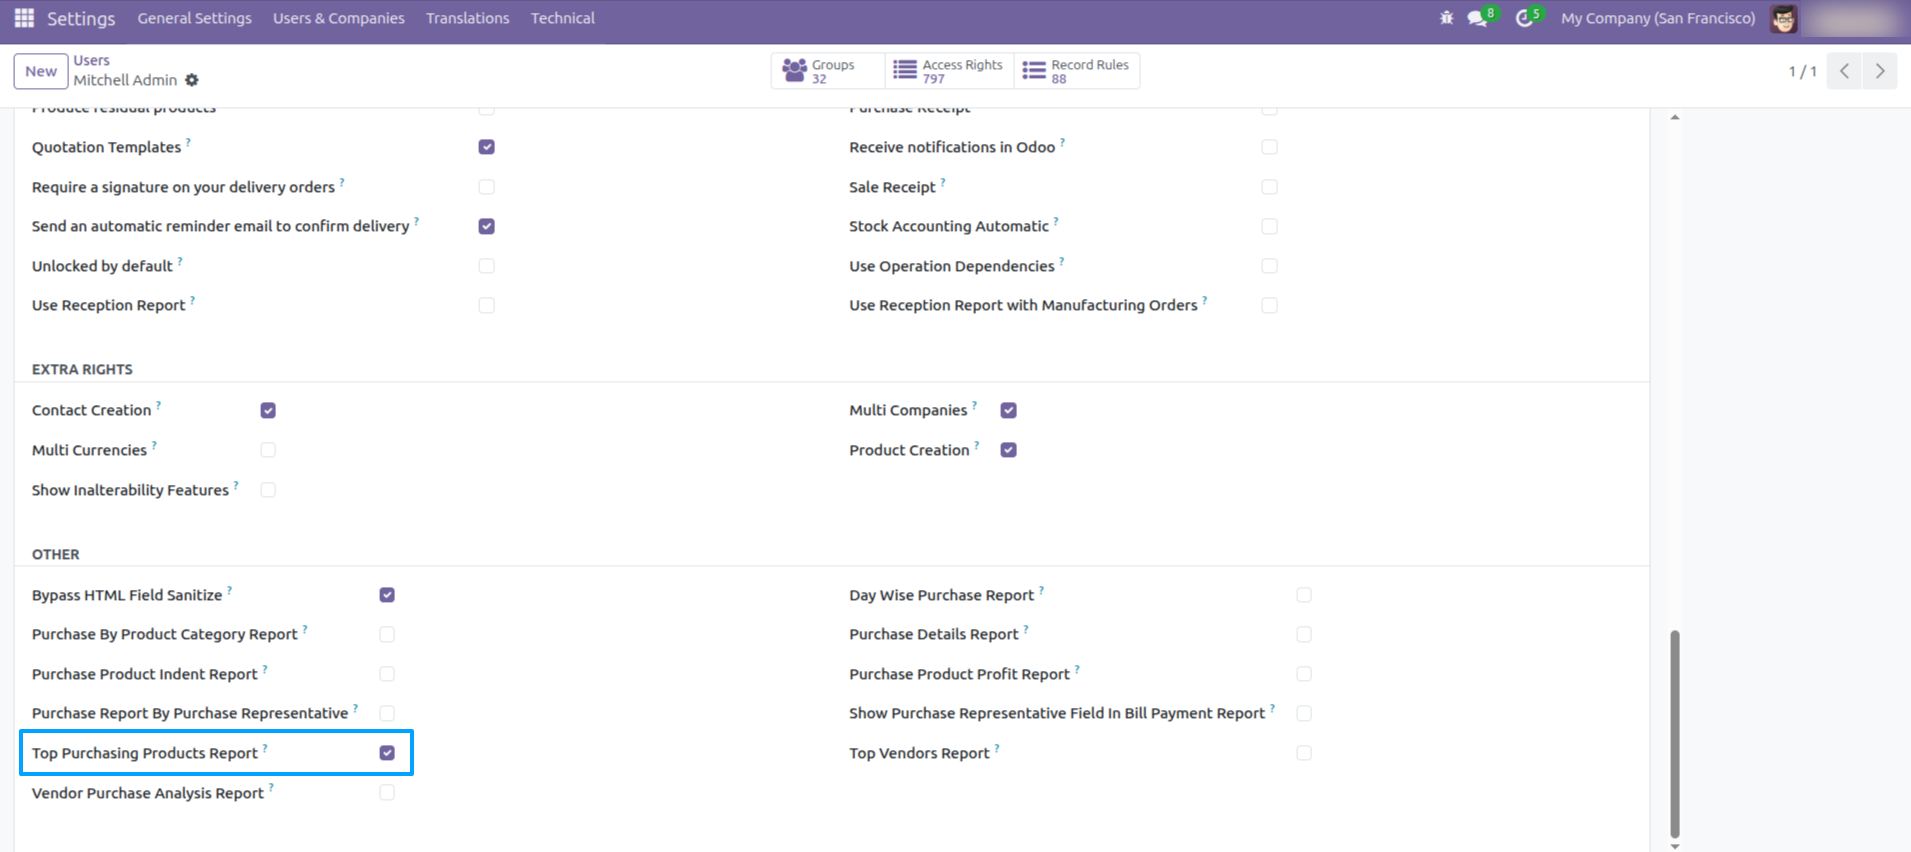The image size is (1911, 852).
Task: Open the Groups stat button
Action: [x=828, y=71]
